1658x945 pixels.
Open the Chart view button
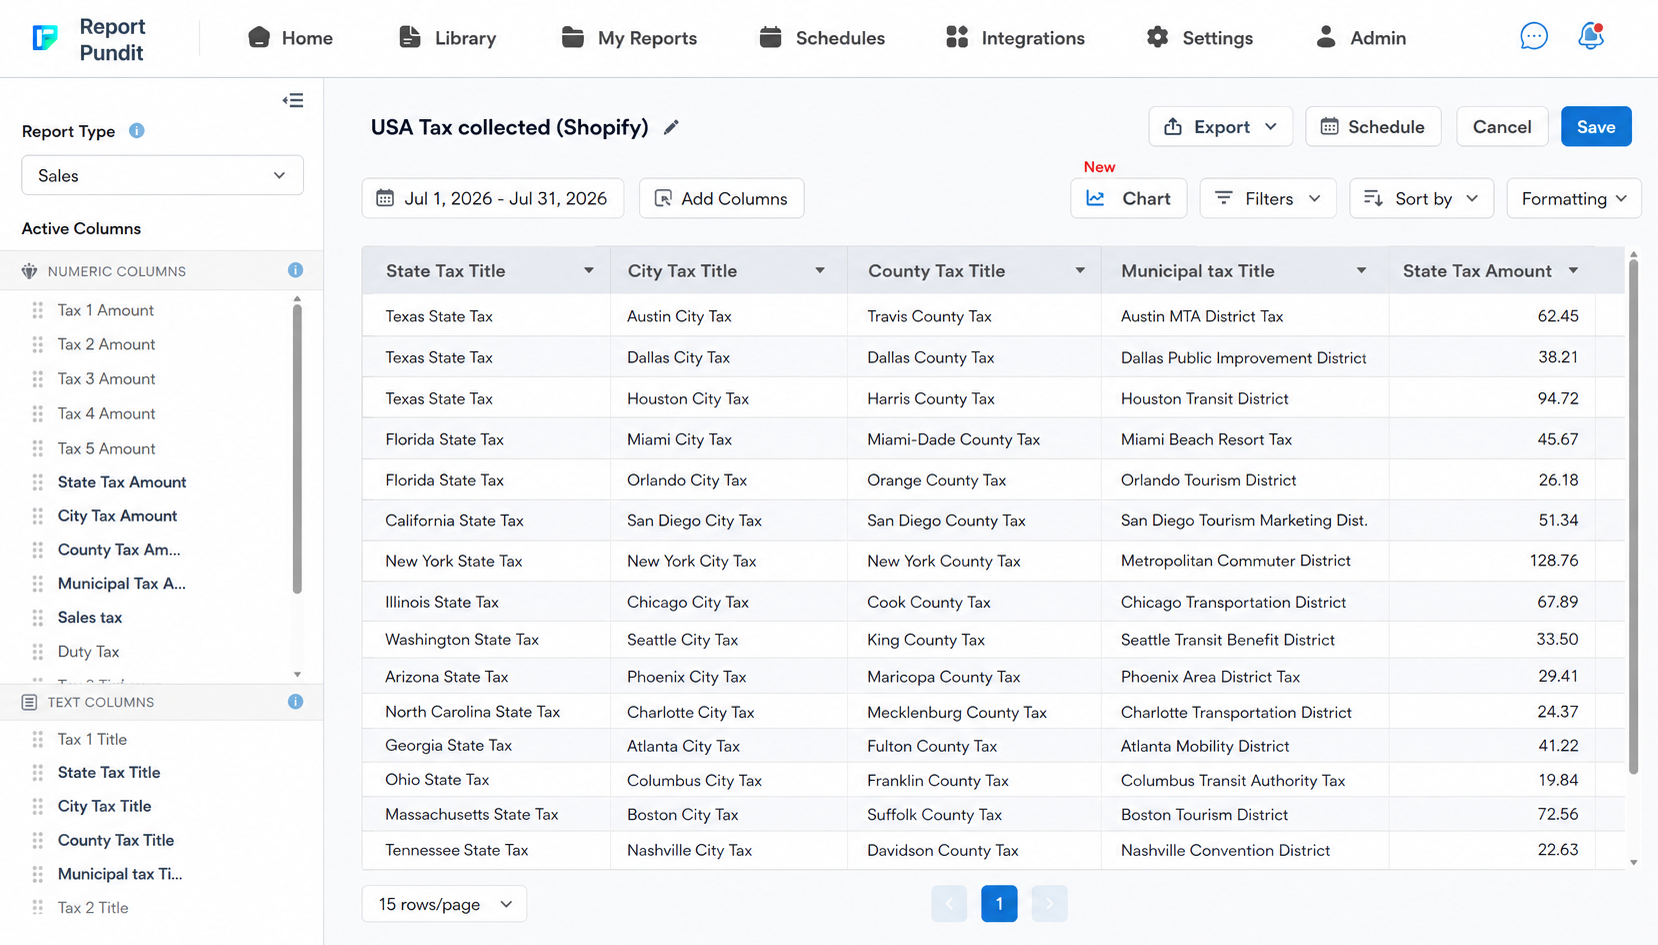point(1128,198)
